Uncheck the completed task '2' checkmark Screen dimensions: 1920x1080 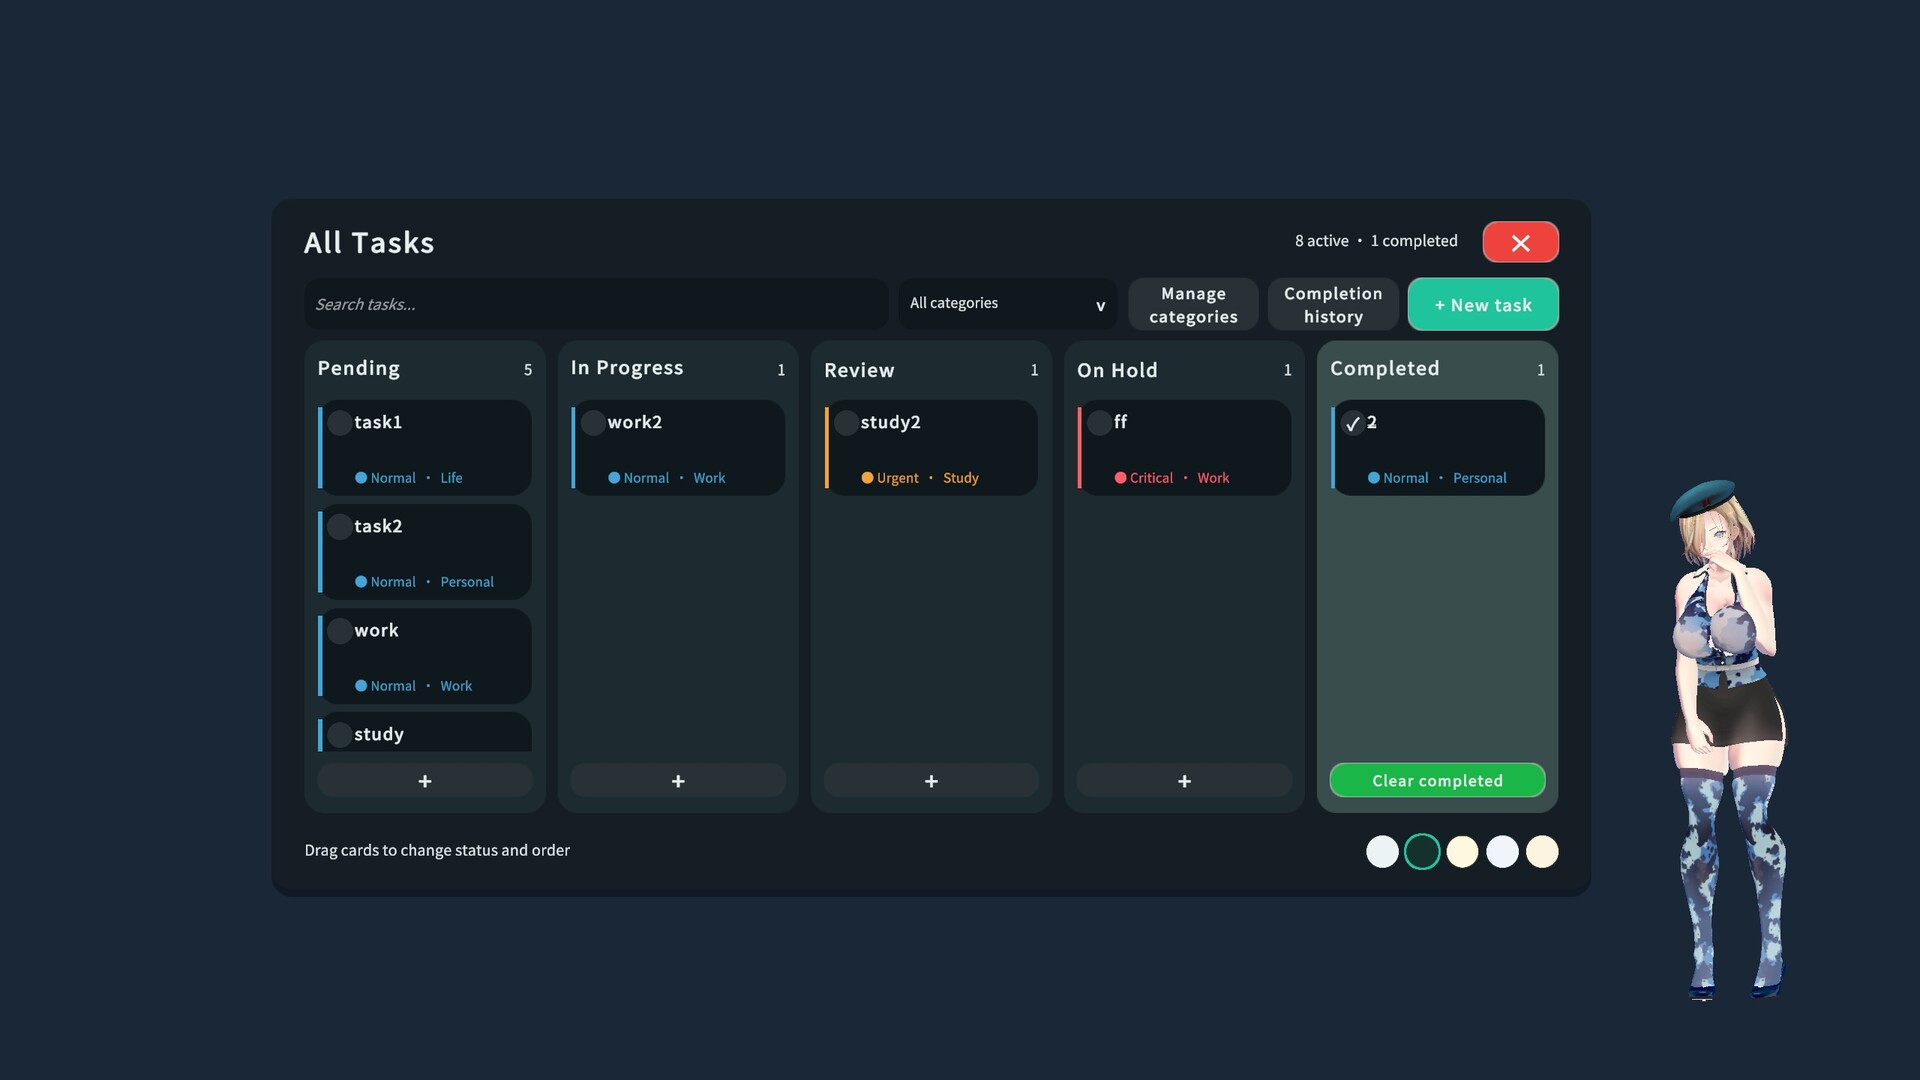[x=1352, y=423]
